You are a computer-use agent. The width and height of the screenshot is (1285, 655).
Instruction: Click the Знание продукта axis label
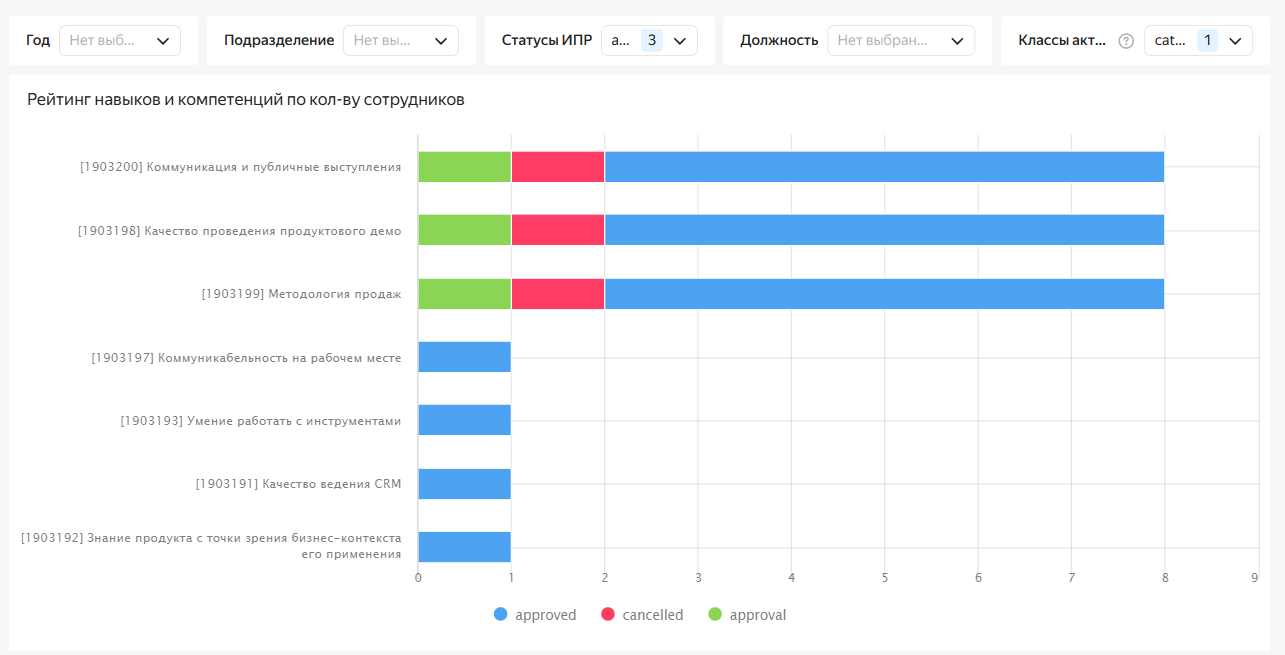pos(211,545)
